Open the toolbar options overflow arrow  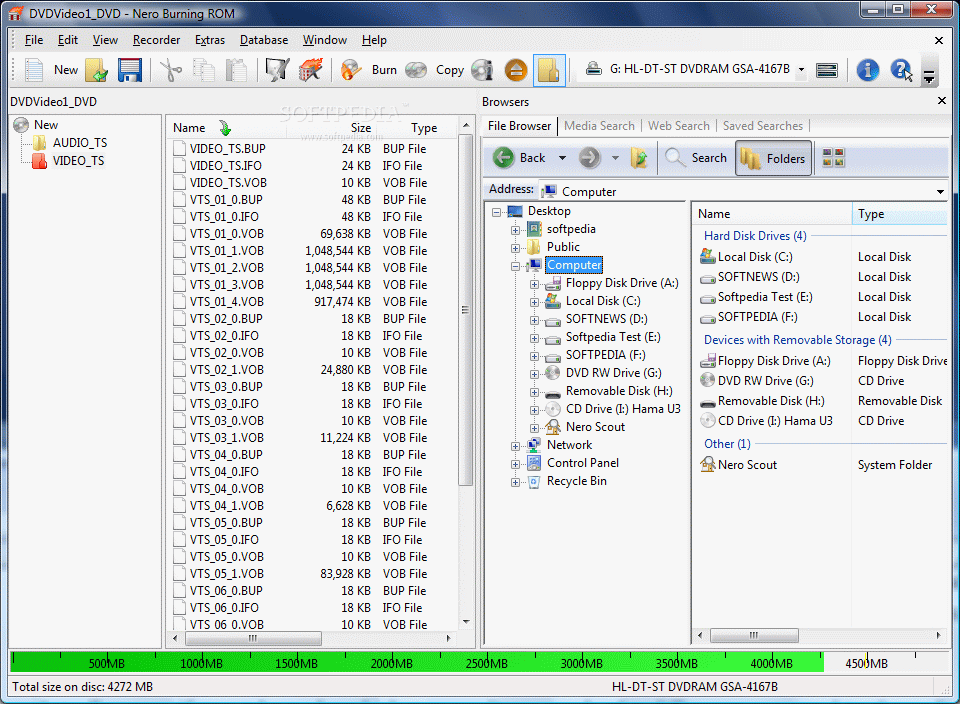[929, 76]
